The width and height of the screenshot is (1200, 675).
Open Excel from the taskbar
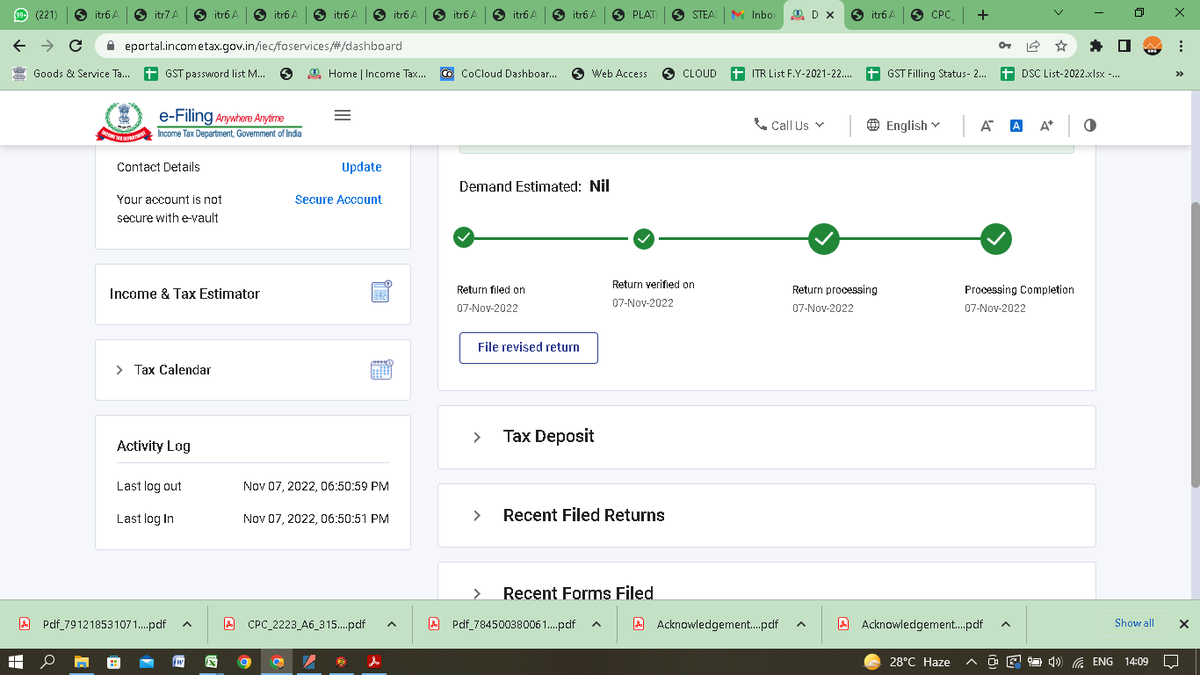pos(212,661)
